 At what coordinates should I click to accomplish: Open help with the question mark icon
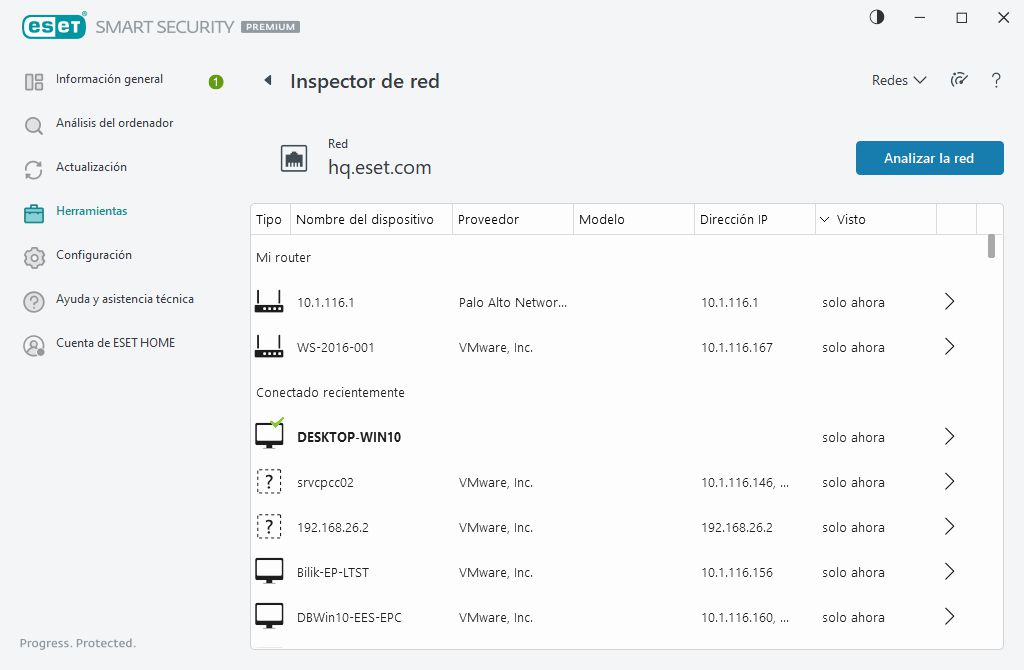[996, 80]
